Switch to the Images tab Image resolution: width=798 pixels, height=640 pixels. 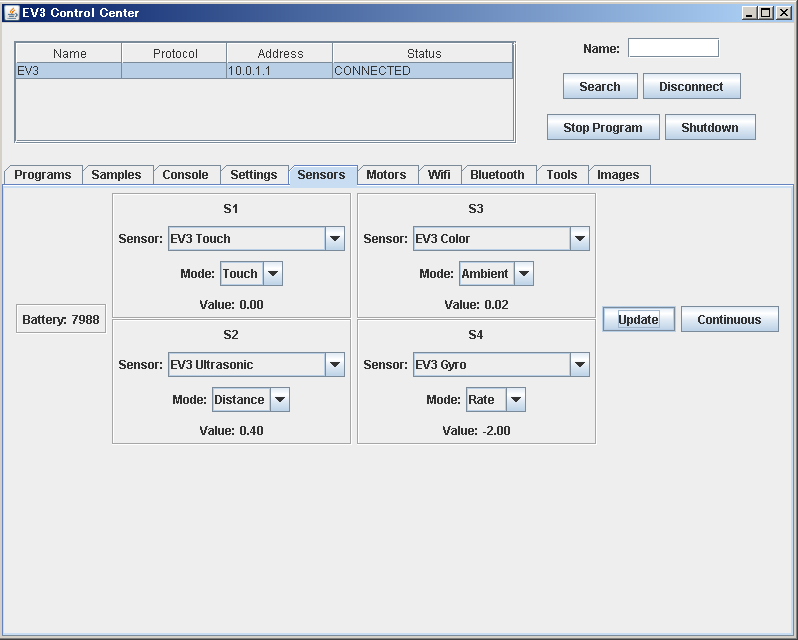pyautogui.click(x=618, y=174)
